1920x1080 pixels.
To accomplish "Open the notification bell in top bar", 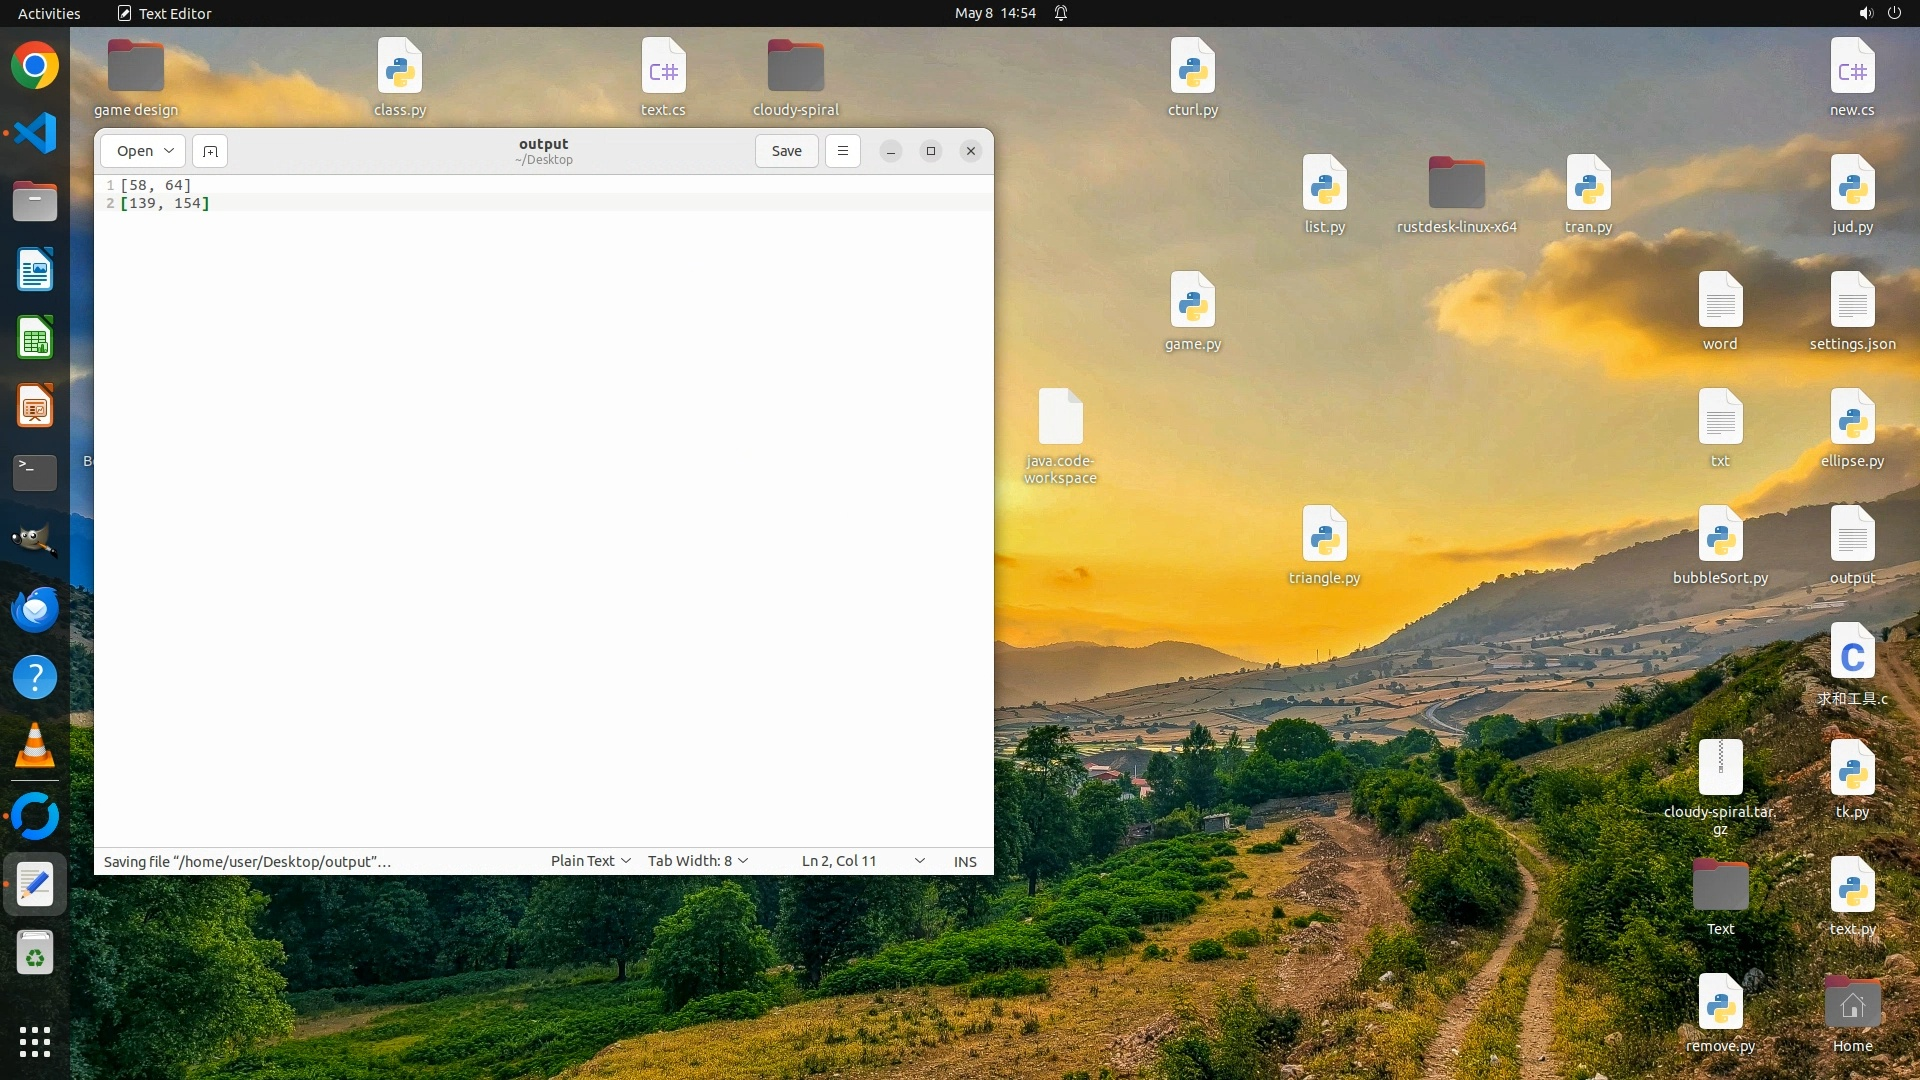I will pos(1061,13).
